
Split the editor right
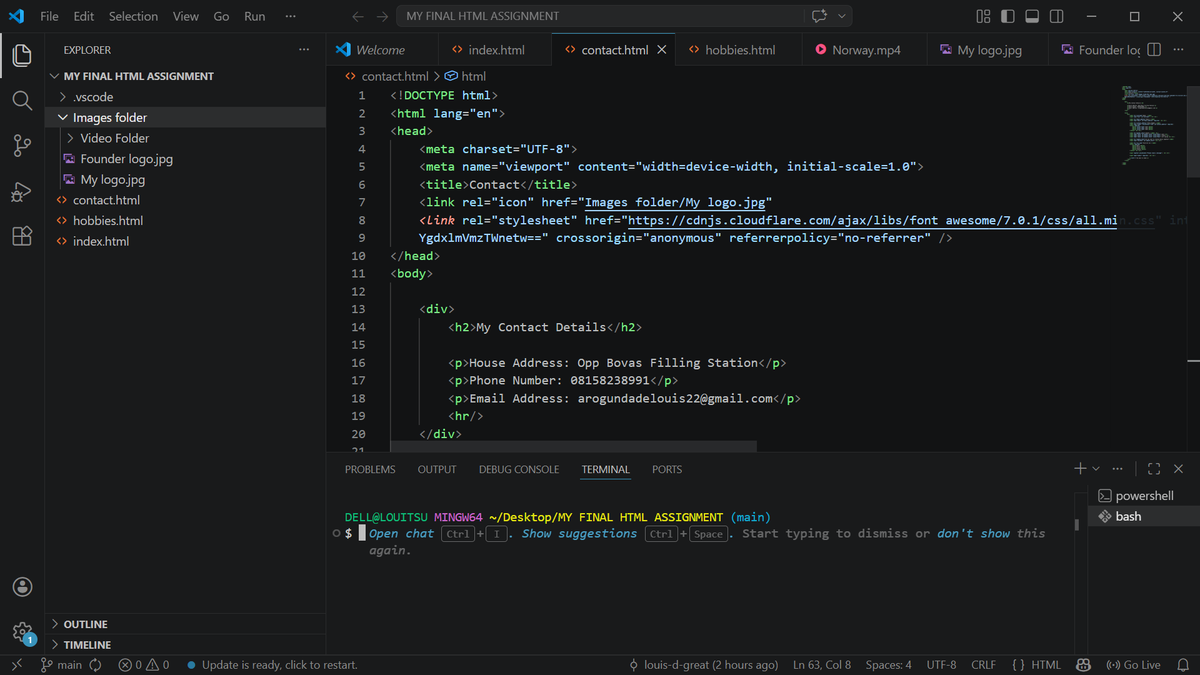[x=1153, y=50]
